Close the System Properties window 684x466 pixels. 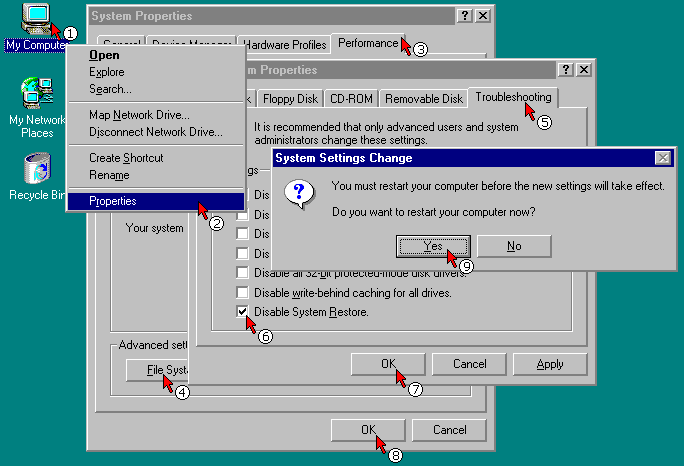click(483, 16)
